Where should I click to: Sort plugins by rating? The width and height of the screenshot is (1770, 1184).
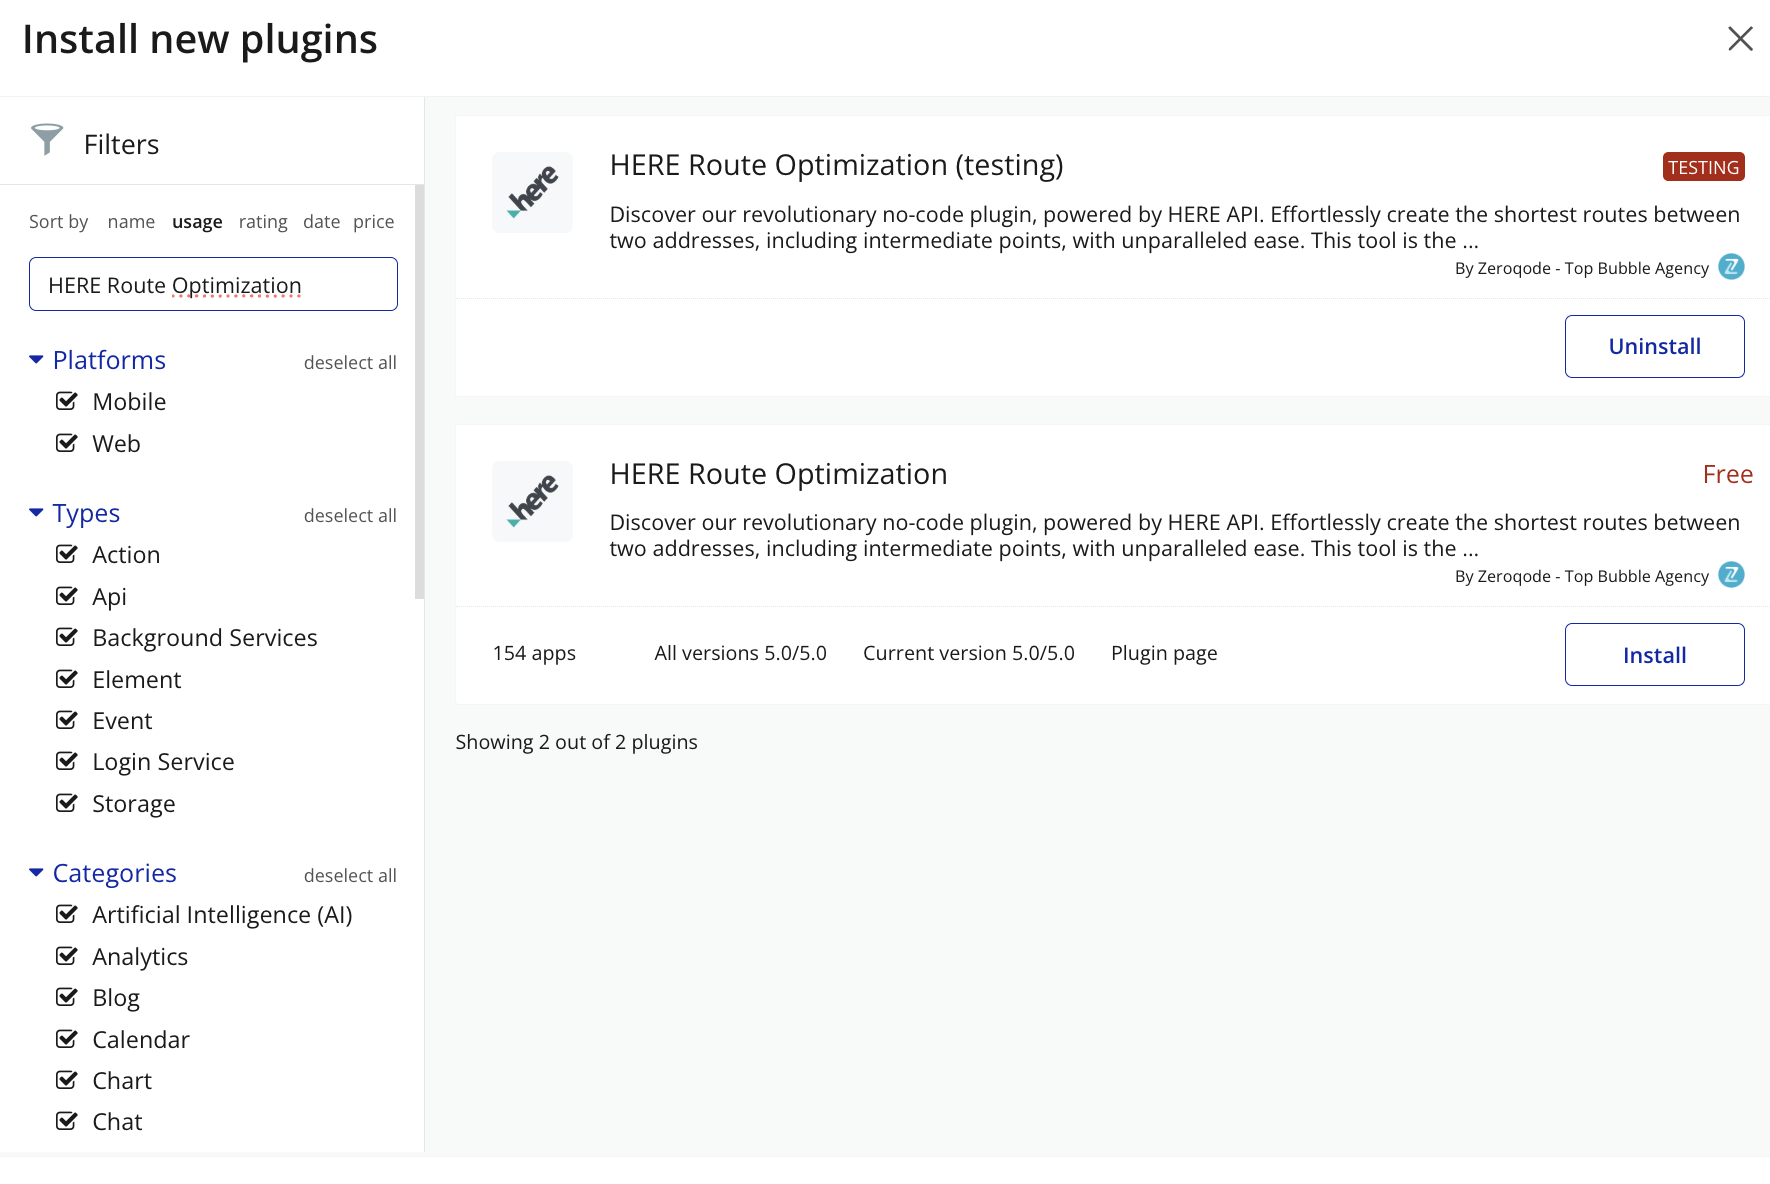(263, 222)
